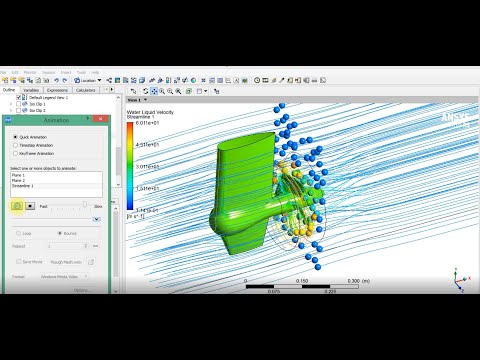Click the select arrow tool in viewer toolbar
The height and width of the screenshot is (360, 480).
click(133, 91)
